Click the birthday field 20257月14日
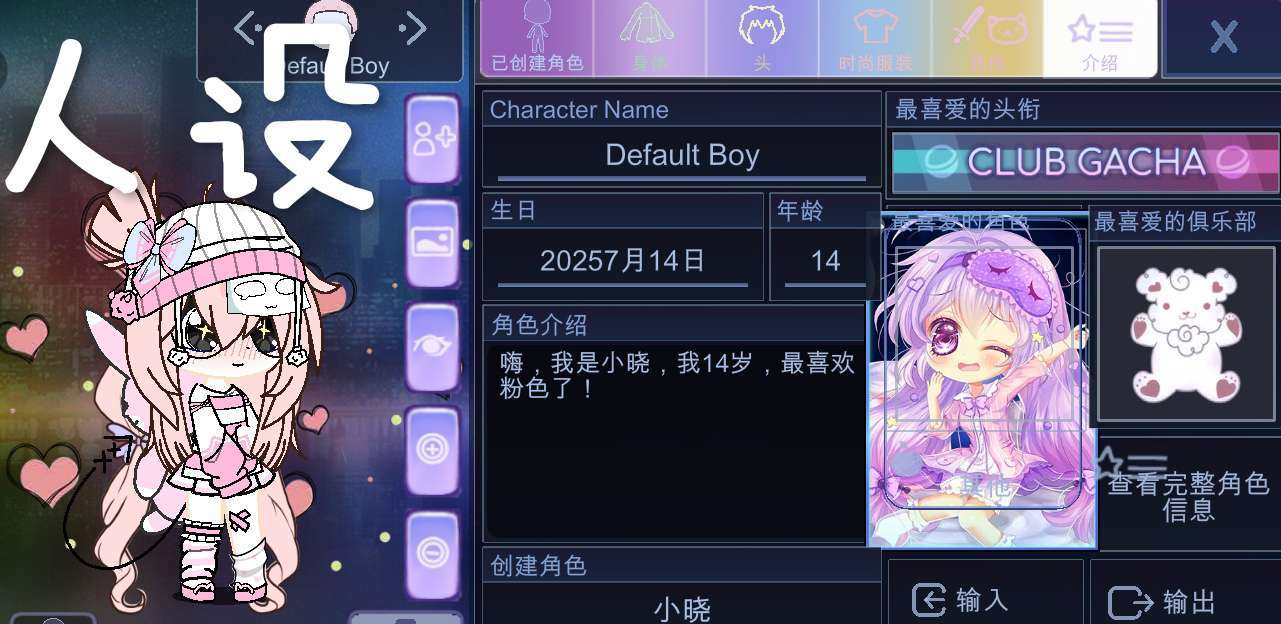The width and height of the screenshot is (1281, 624). click(x=623, y=263)
